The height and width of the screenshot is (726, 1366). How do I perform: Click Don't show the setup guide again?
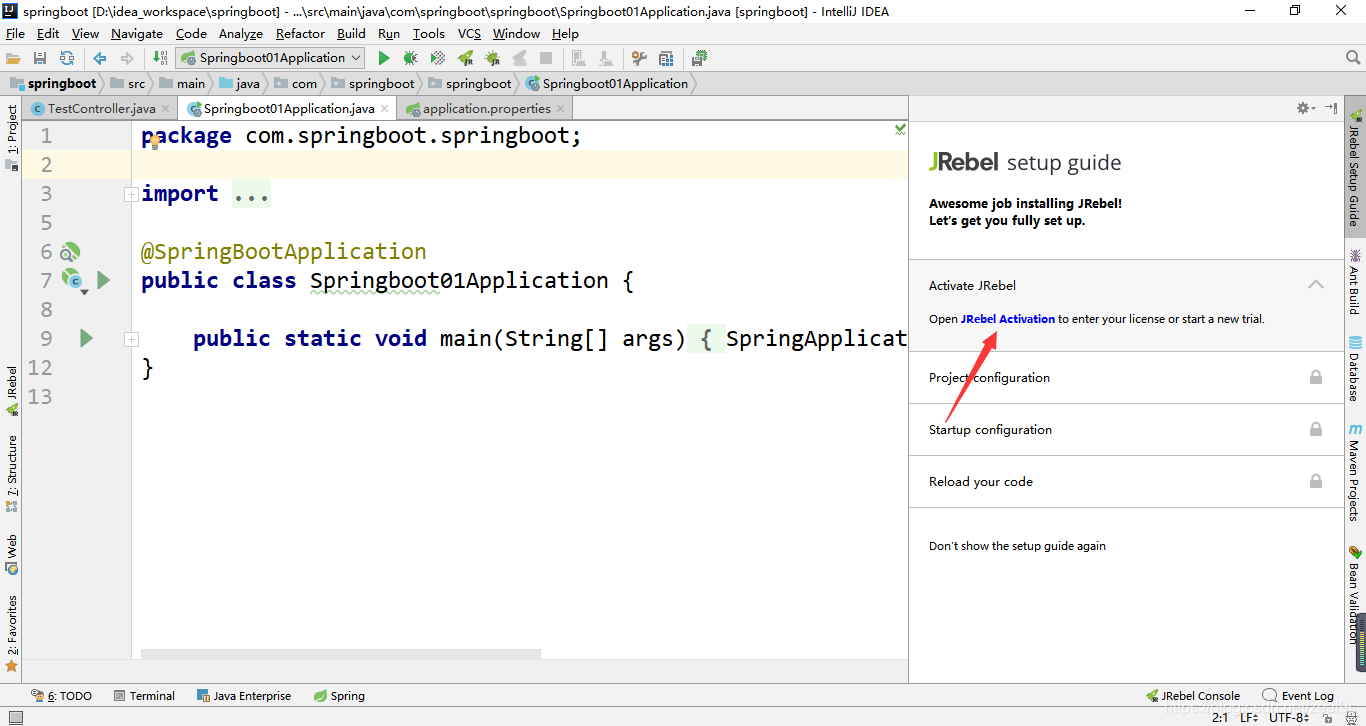point(1017,546)
